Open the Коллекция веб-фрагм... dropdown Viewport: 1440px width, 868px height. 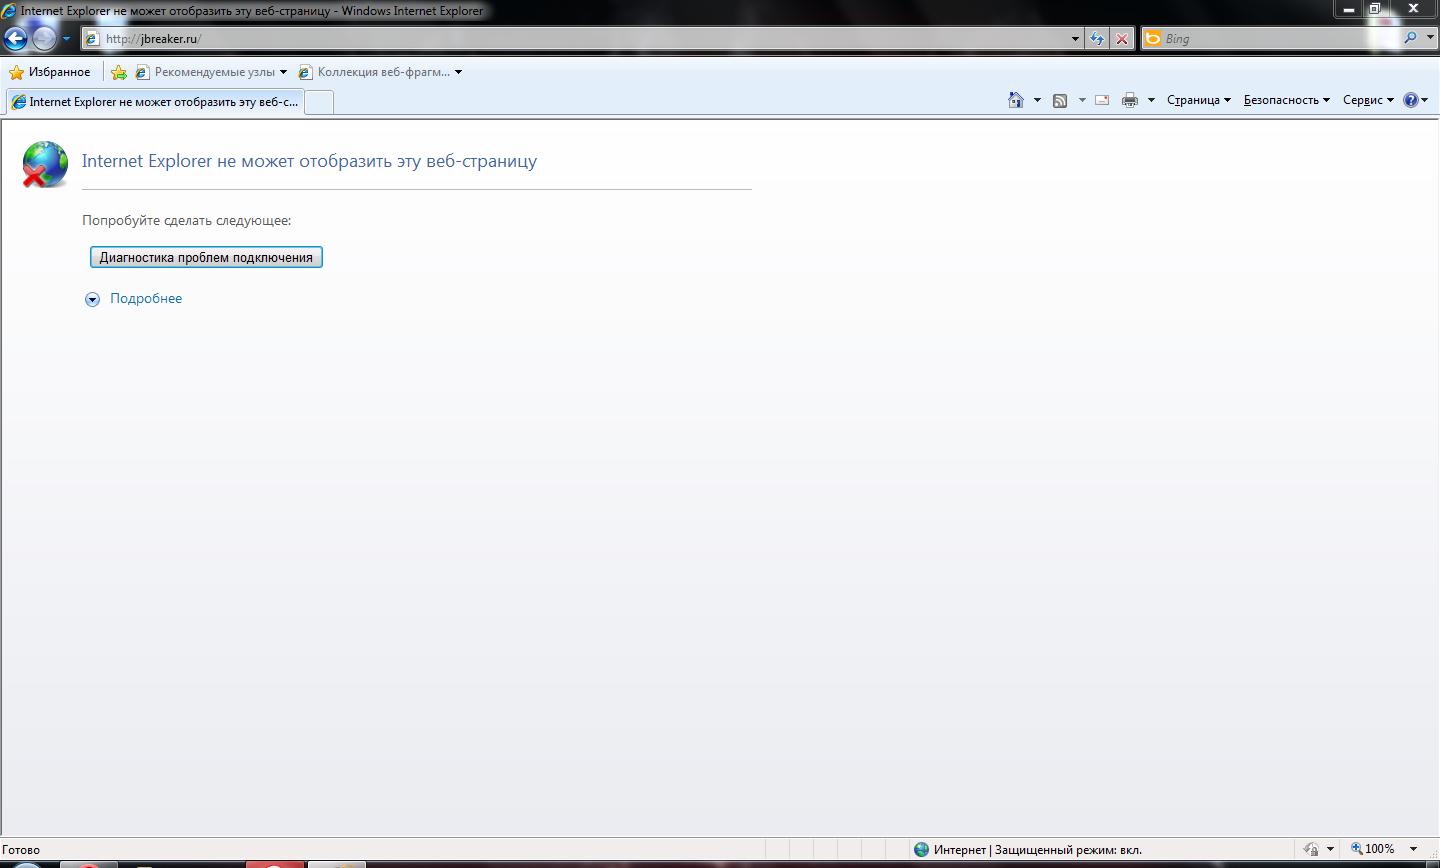click(380, 72)
